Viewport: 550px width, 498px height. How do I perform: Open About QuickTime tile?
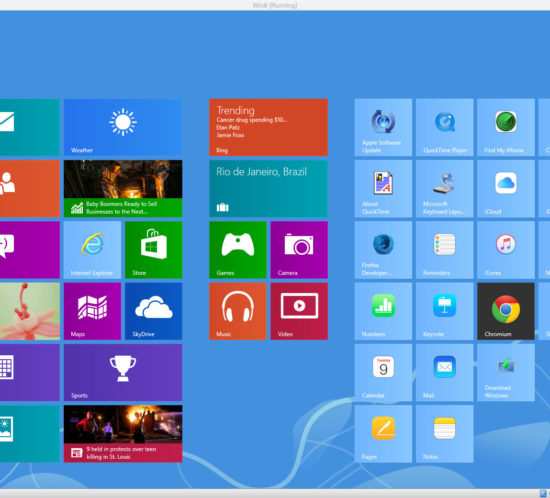[x=383, y=189]
